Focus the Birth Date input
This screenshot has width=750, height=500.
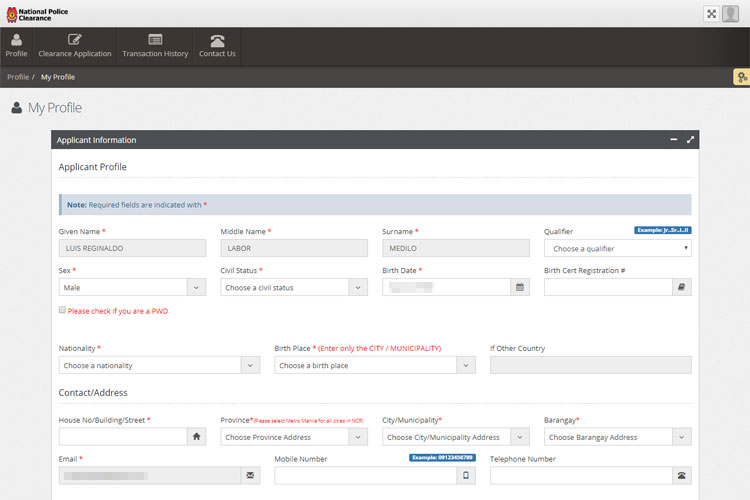[x=446, y=287]
